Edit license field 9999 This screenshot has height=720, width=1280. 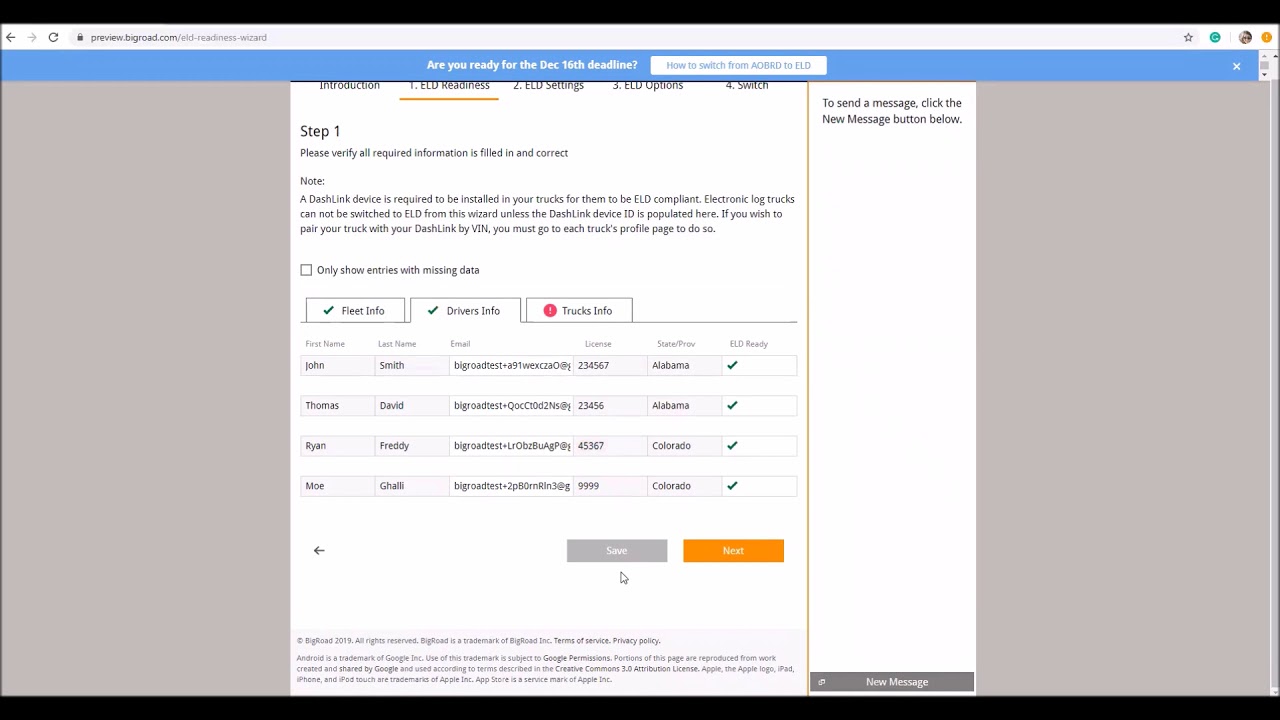610,485
